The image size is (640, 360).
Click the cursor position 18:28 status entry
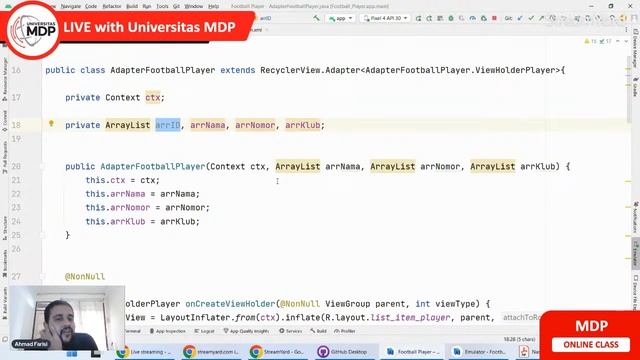coord(519,339)
